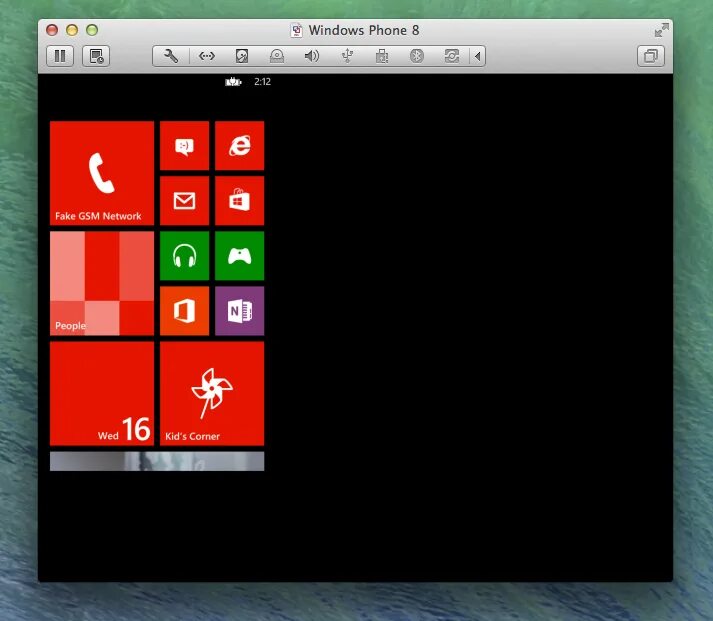Pause the virtual machine

pyautogui.click(x=60, y=56)
